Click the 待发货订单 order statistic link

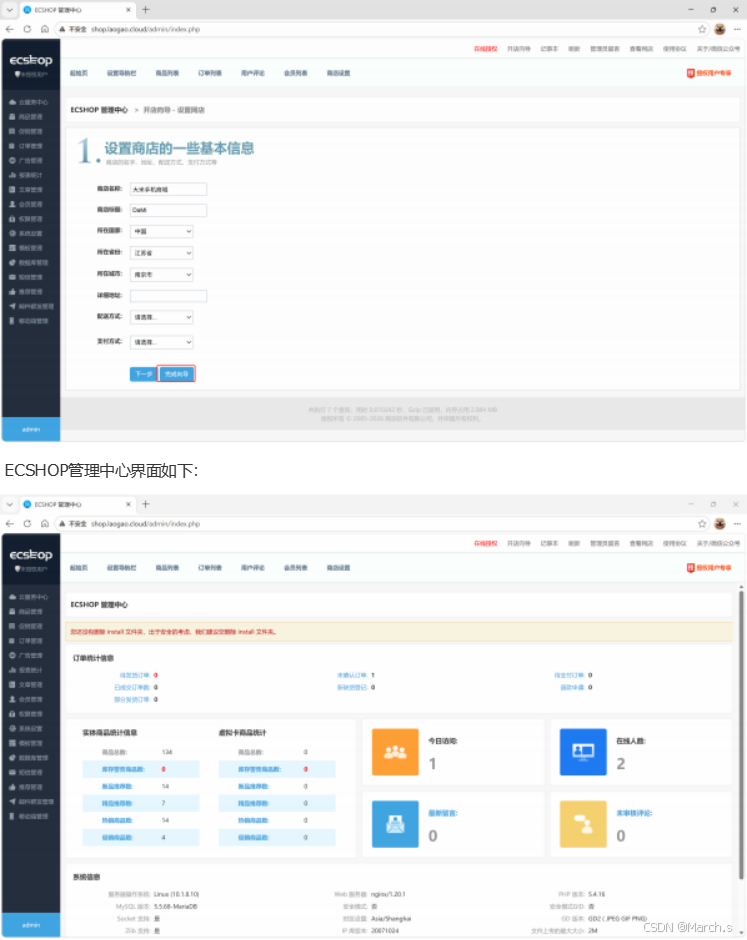point(134,676)
